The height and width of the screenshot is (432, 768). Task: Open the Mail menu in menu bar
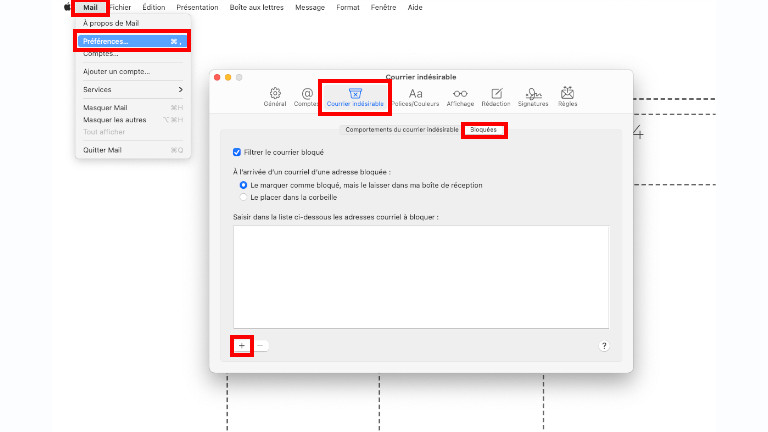90,7
